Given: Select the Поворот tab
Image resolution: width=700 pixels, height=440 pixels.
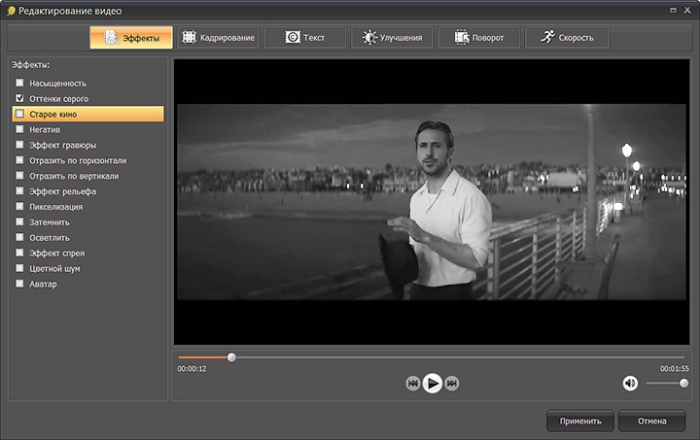Looking at the screenshot, I should pos(479,37).
